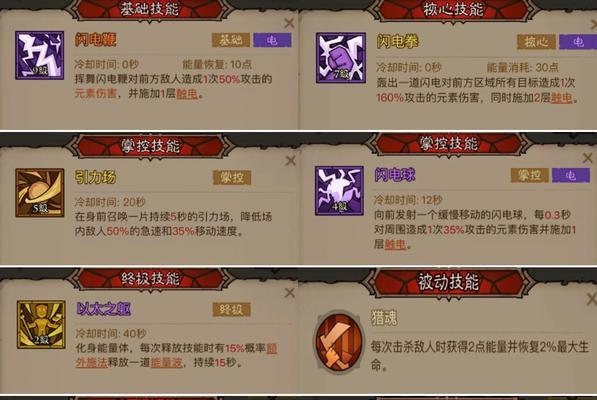Click the 核心 tag next to 闪电拳
597x400 pixels.
click(x=536, y=42)
